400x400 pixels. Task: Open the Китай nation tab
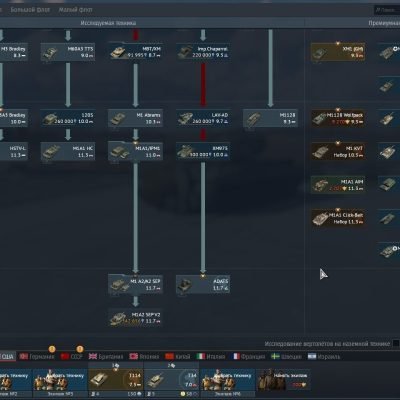(178, 356)
